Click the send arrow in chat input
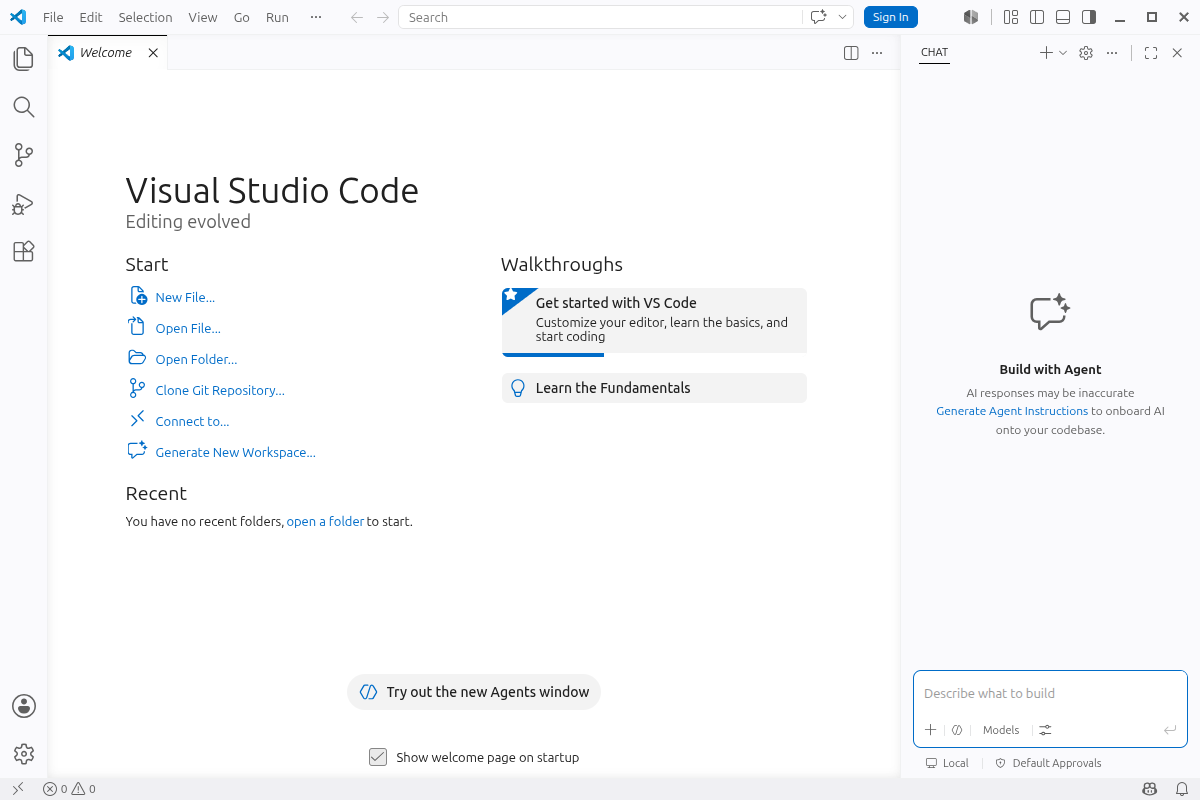 pos(1170,730)
